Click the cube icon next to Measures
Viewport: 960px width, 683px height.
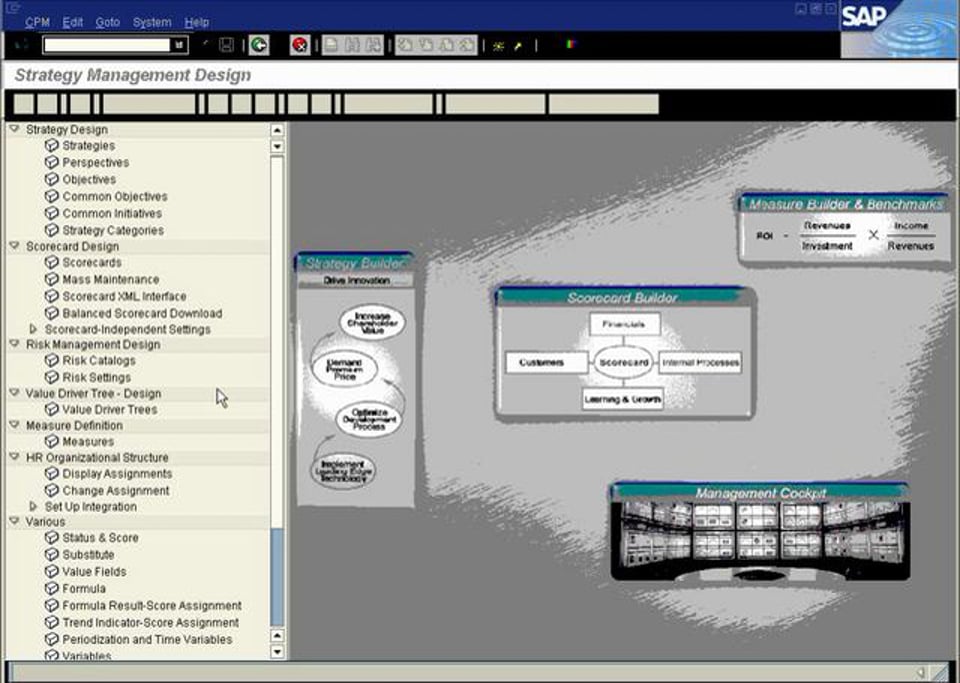pos(52,442)
